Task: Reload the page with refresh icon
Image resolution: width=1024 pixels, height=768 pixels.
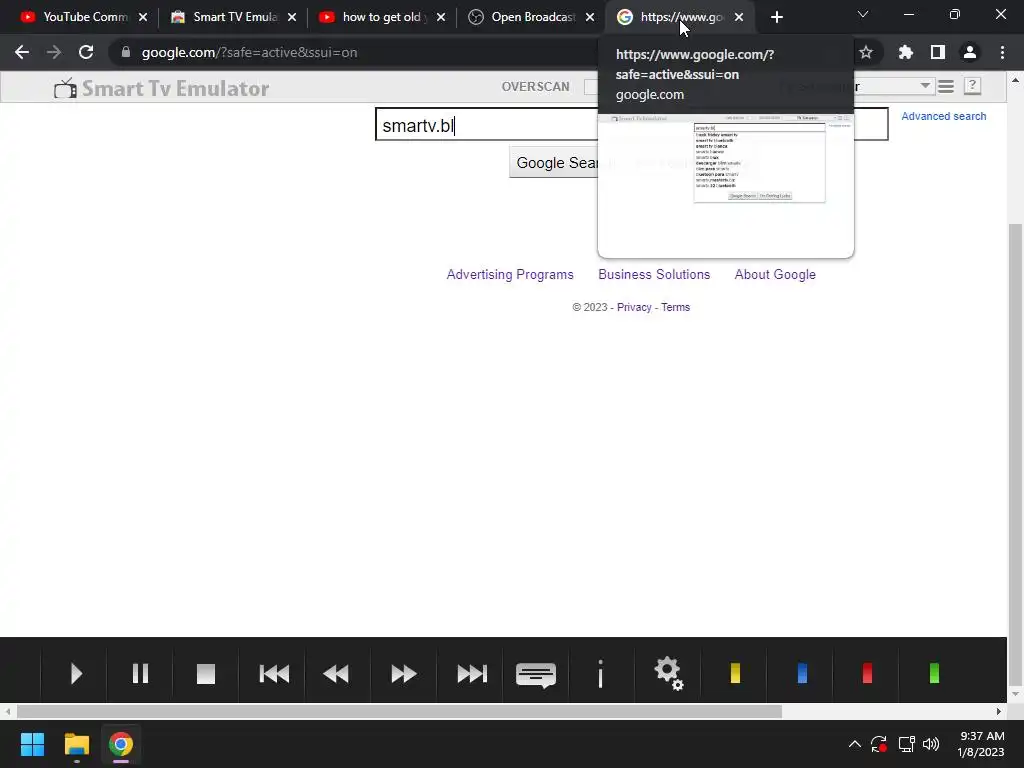Action: [x=86, y=52]
